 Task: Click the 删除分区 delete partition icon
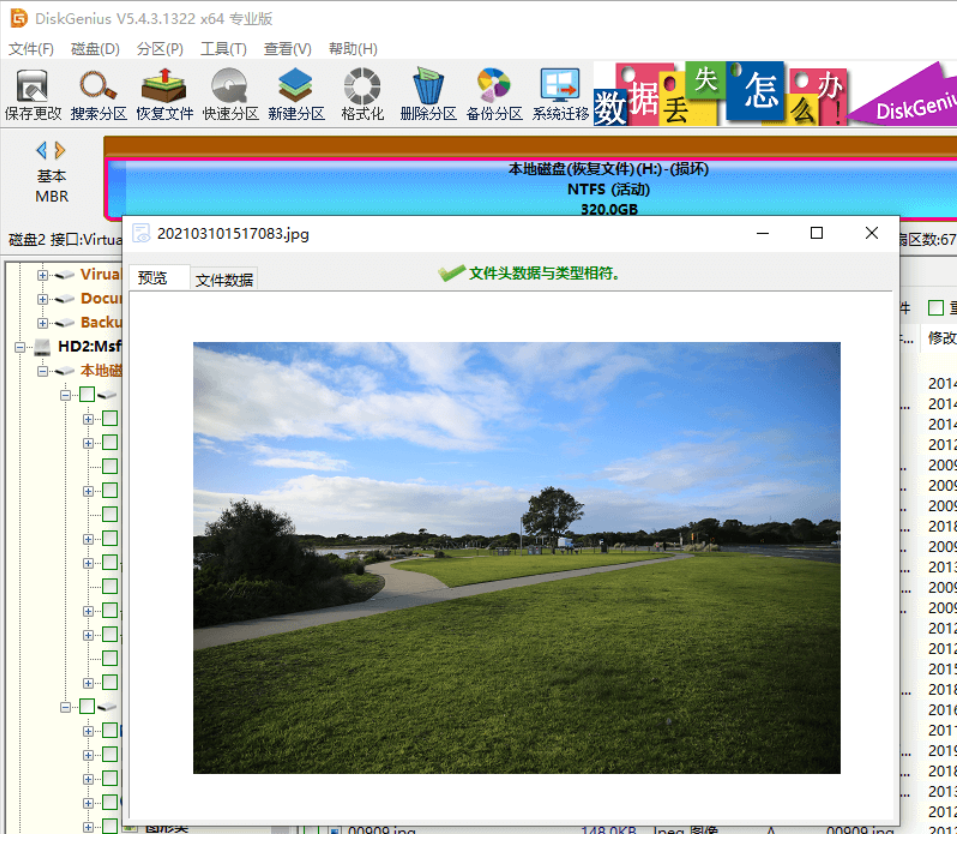428,95
